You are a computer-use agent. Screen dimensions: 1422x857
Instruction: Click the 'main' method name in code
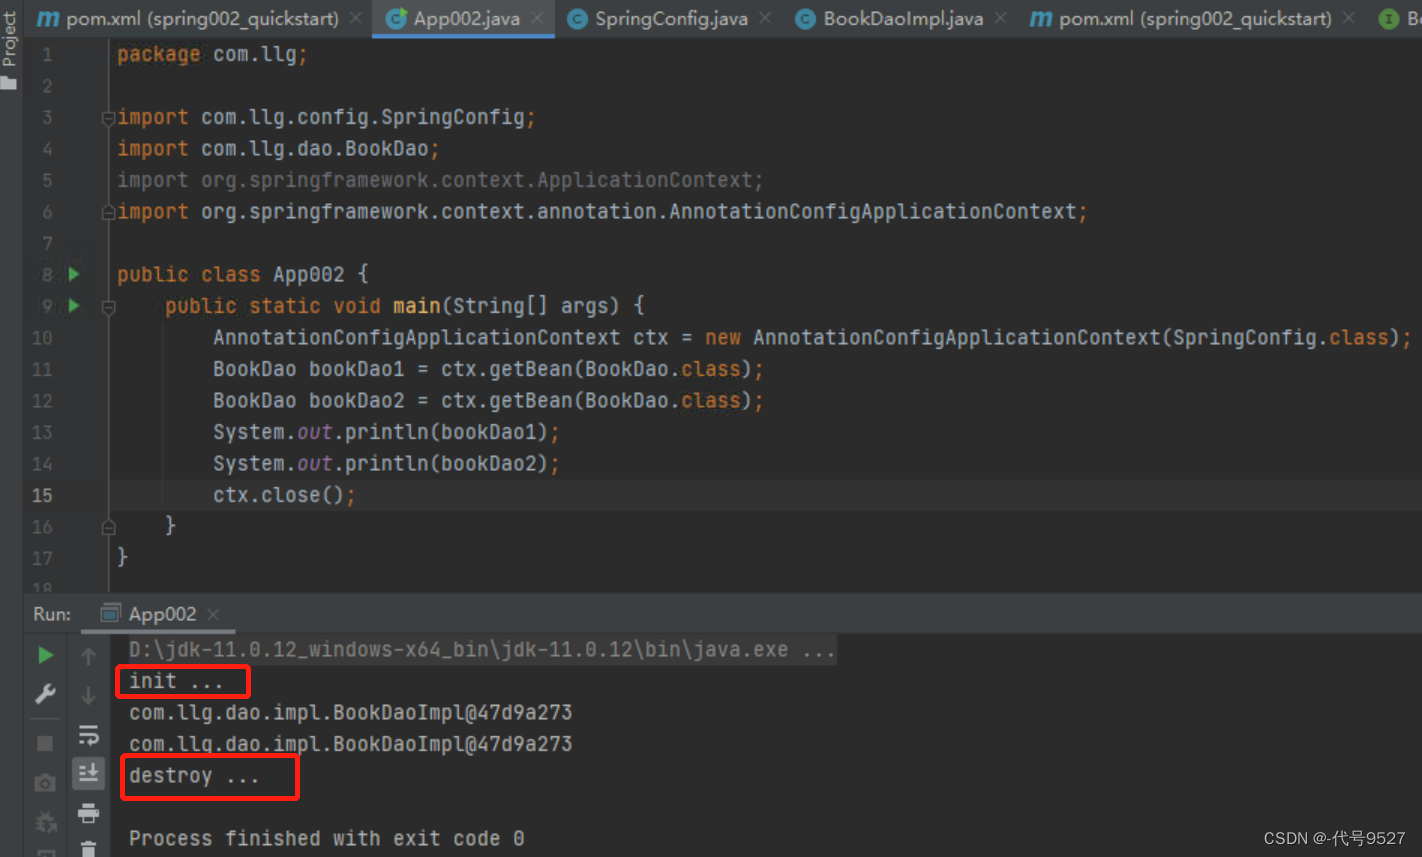coord(417,306)
